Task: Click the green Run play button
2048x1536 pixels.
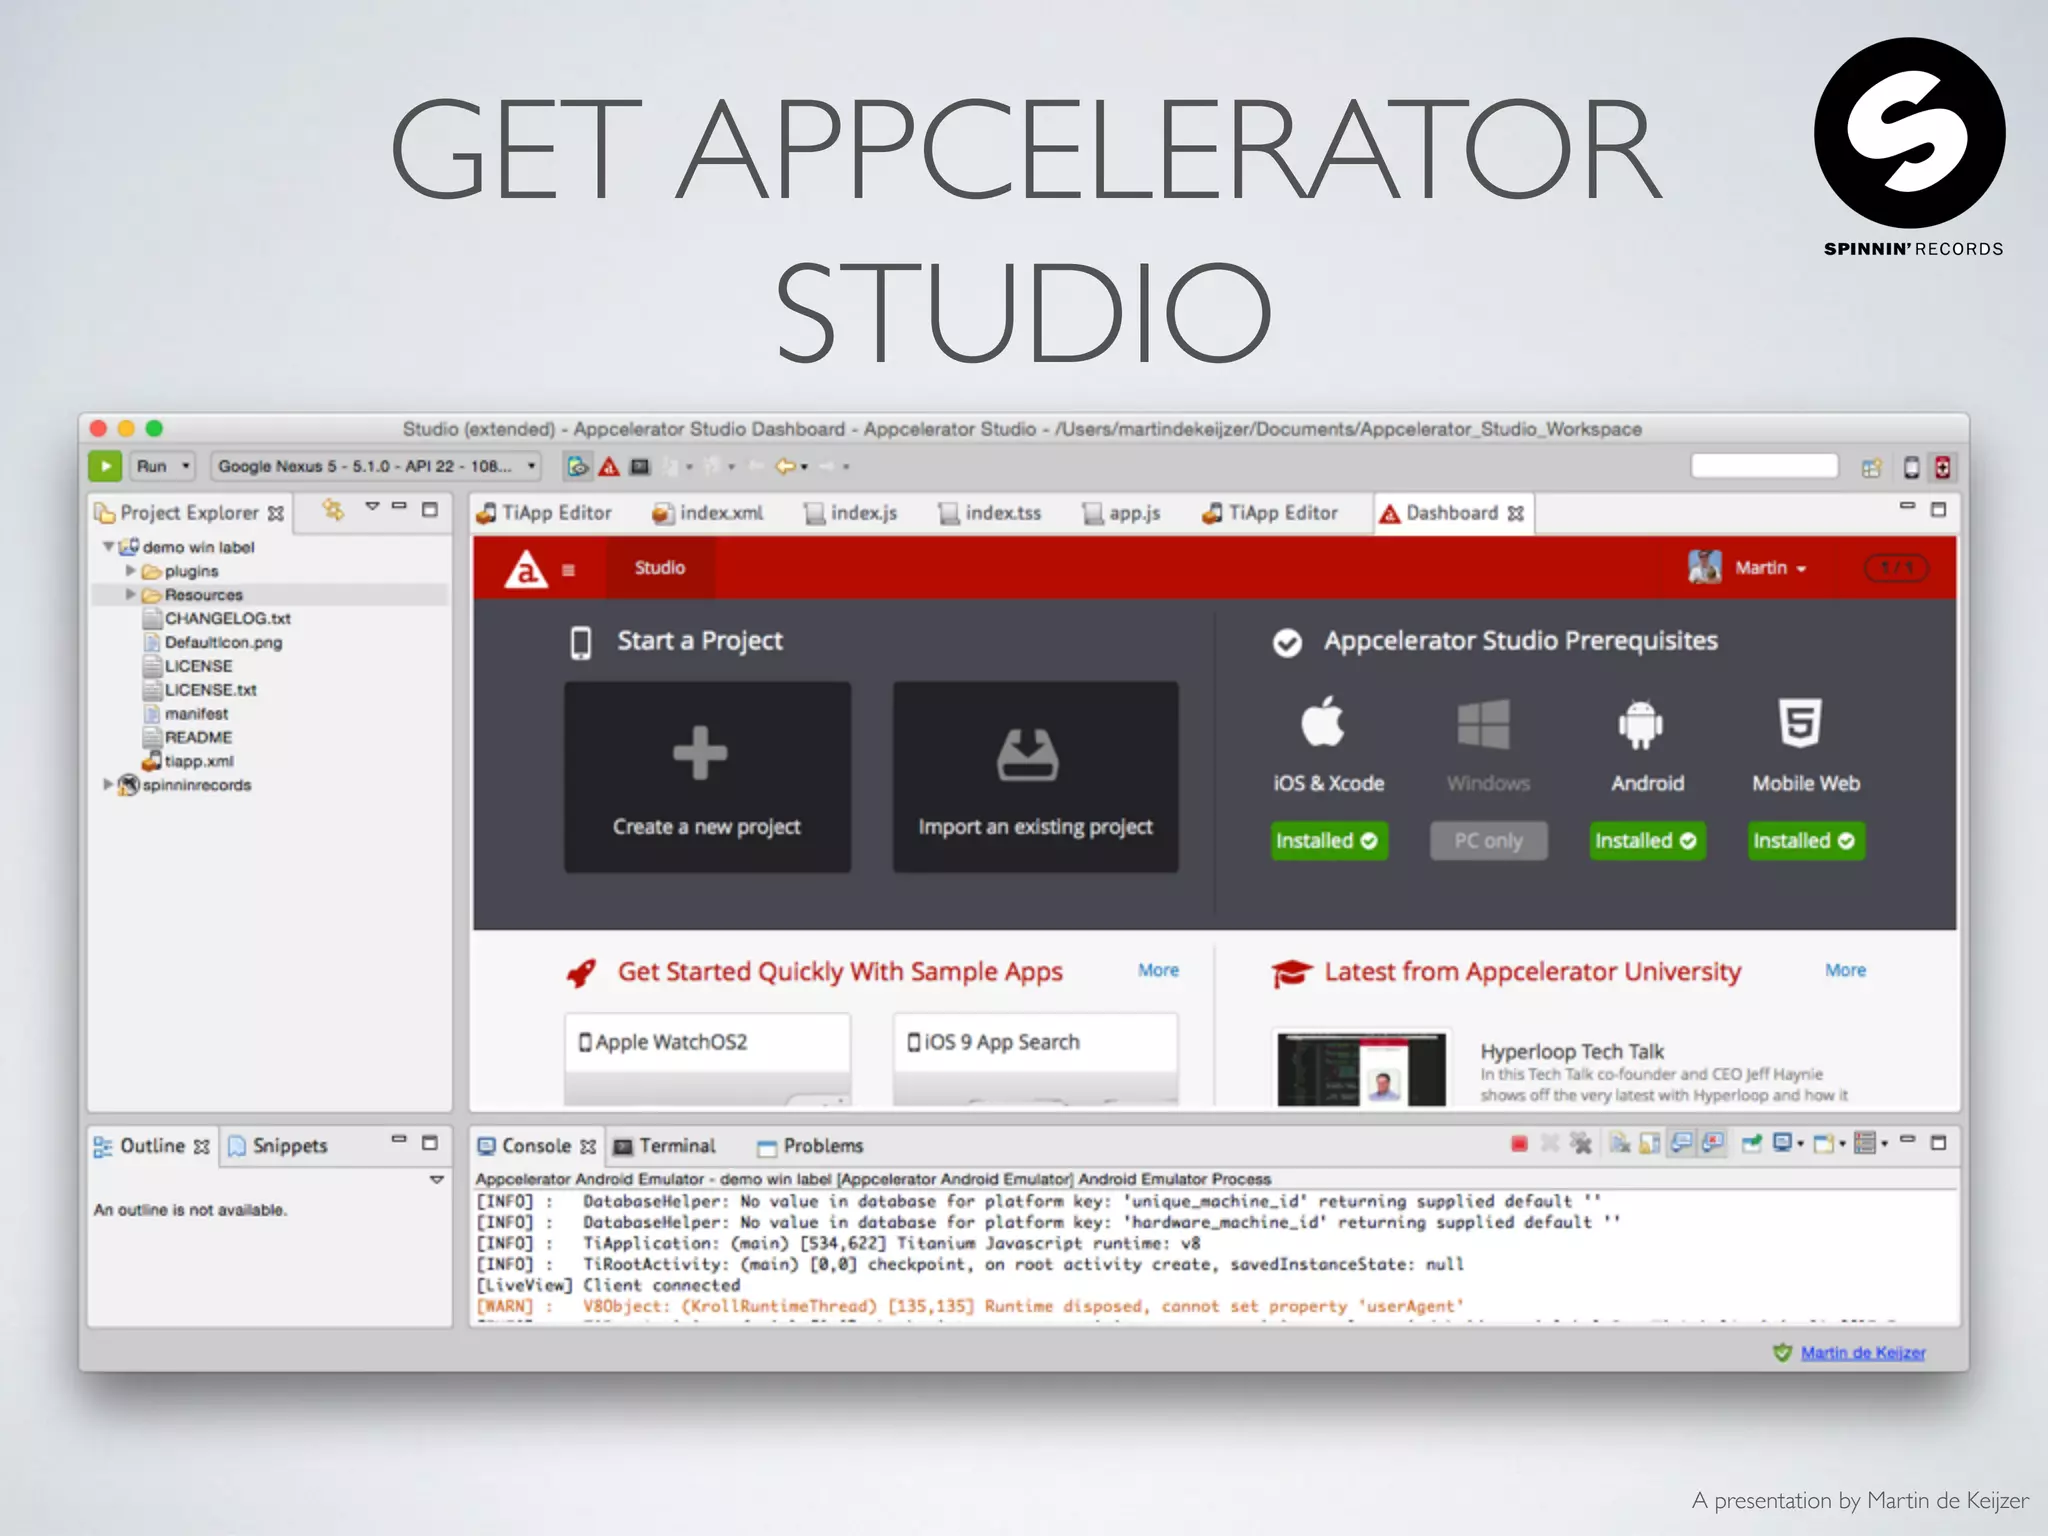Action: click(x=105, y=466)
